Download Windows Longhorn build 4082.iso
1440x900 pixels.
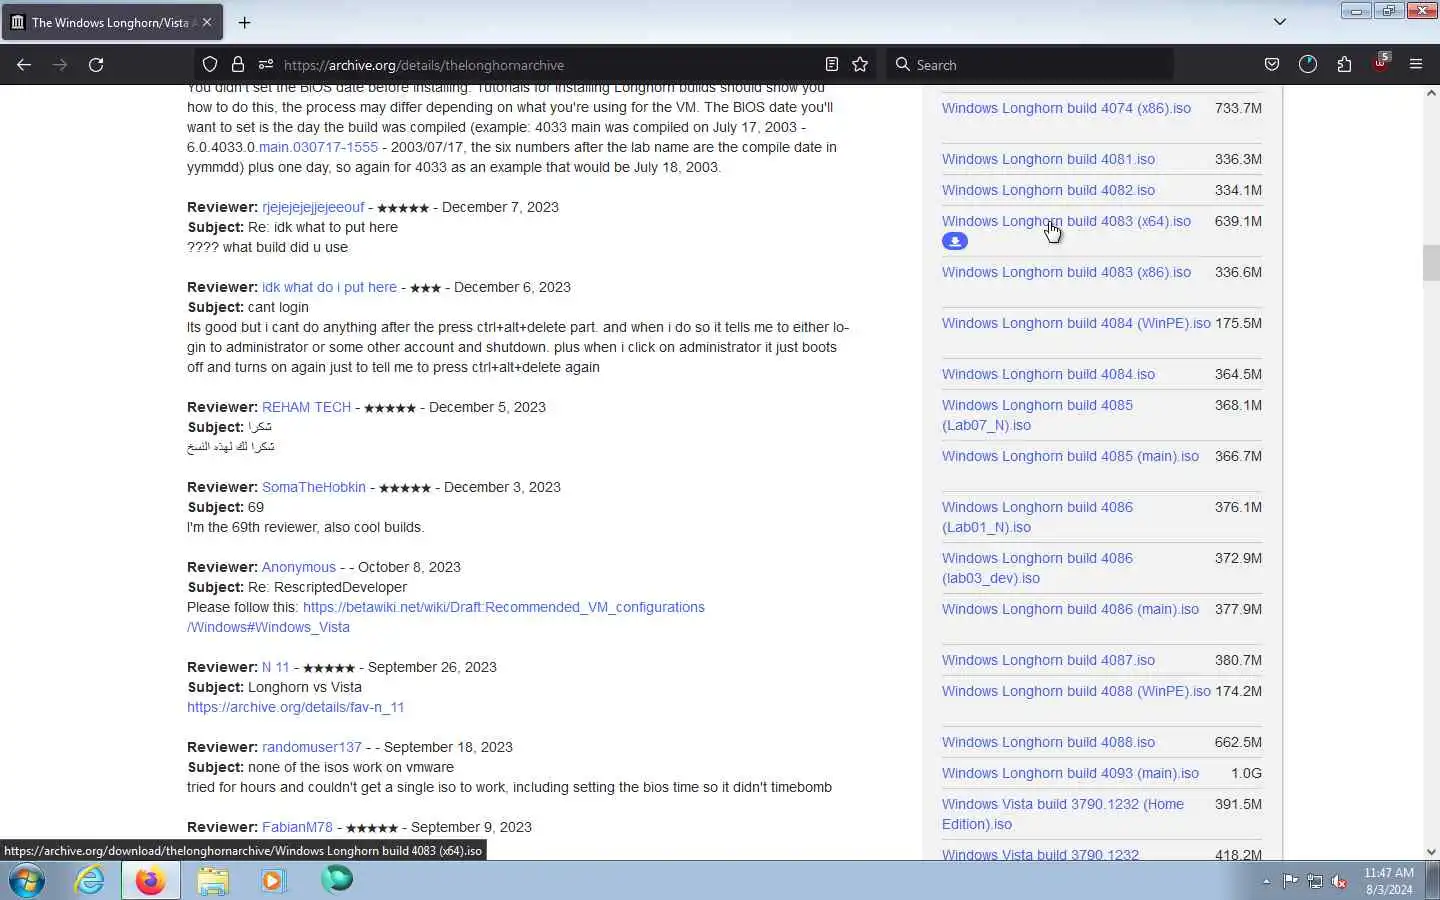click(1048, 190)
